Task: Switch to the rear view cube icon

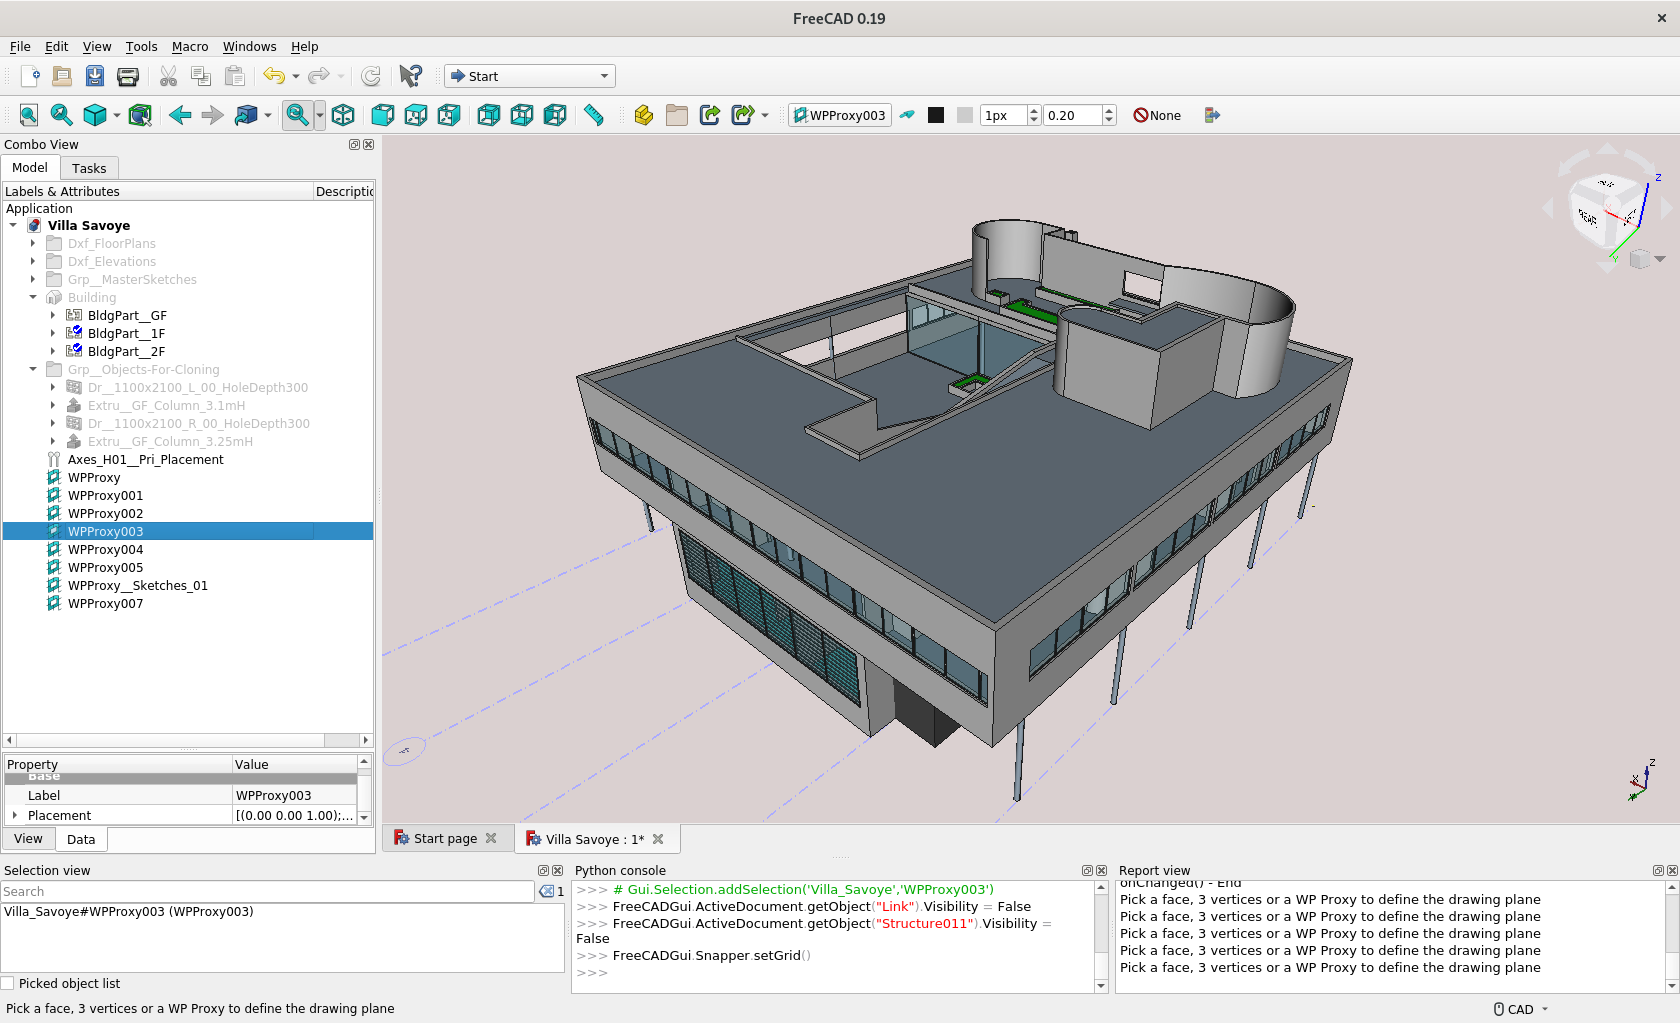Action: tap(488, 115)
